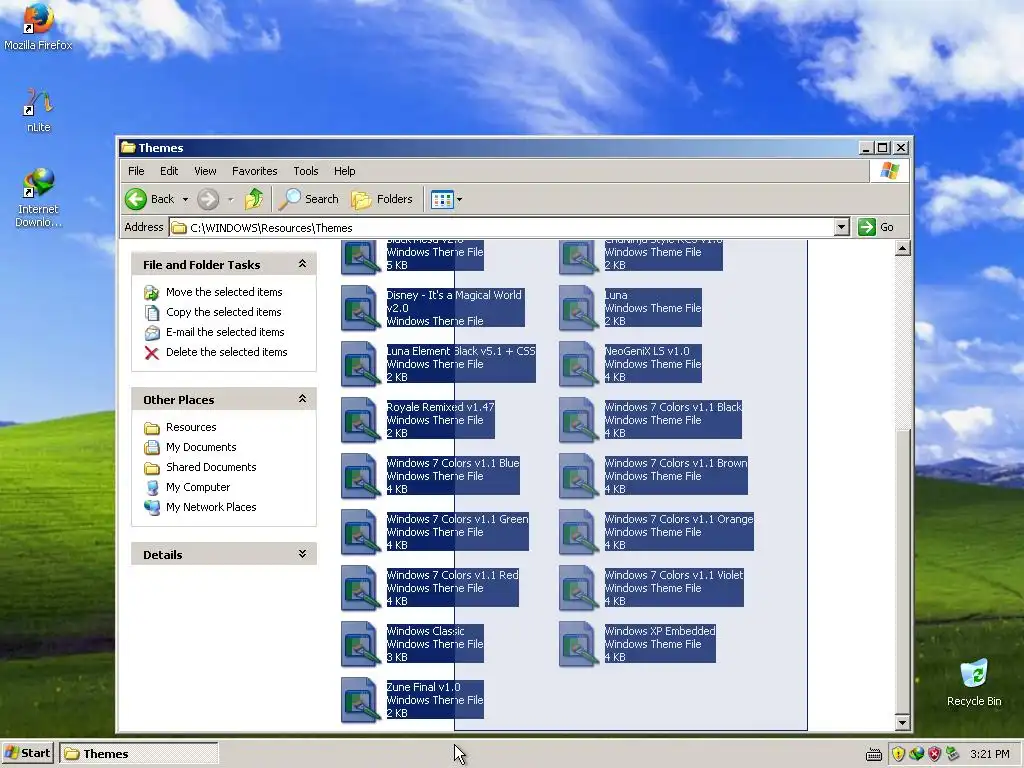Select Windows 7 Colors v1.1 Orange icon
1024x768 pixels.
pyautogui.click(x=578, y=532)
